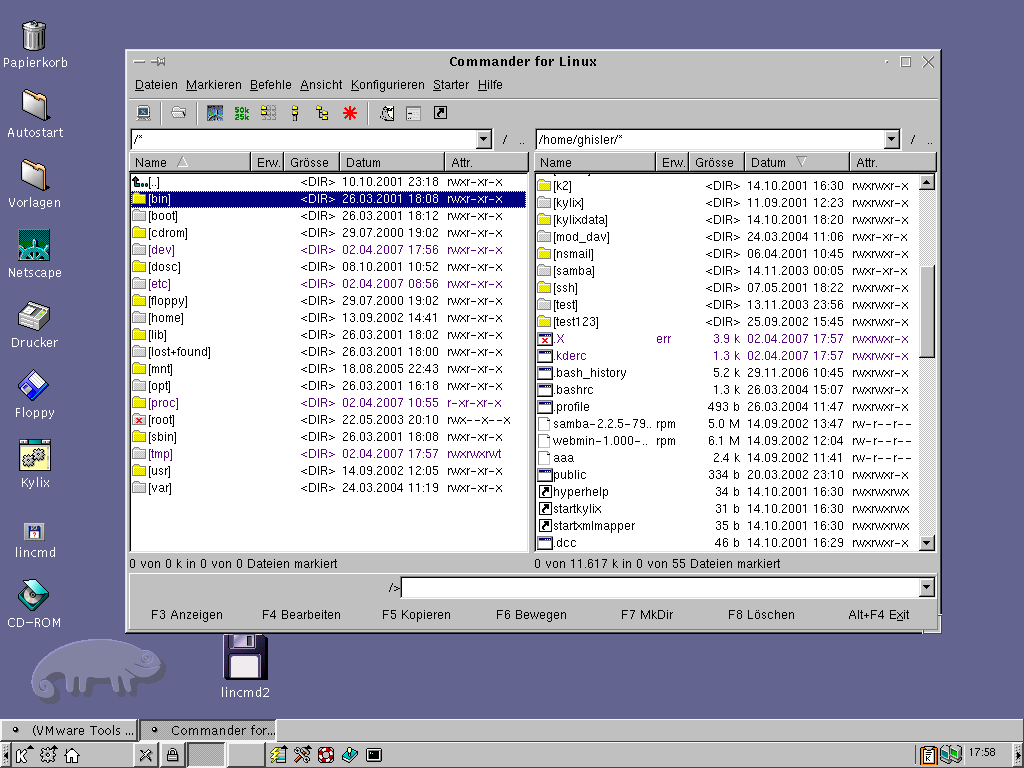Select the Vorlagen desktop folder

[x=35, y=184]
